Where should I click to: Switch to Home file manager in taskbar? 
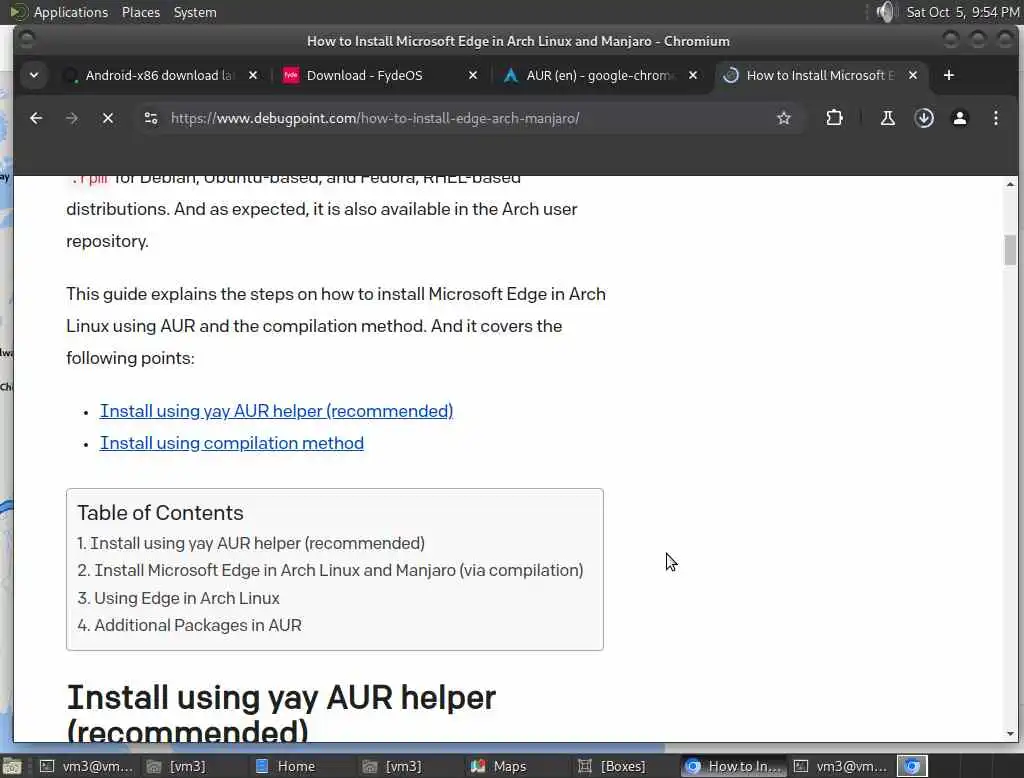point(285,766)
